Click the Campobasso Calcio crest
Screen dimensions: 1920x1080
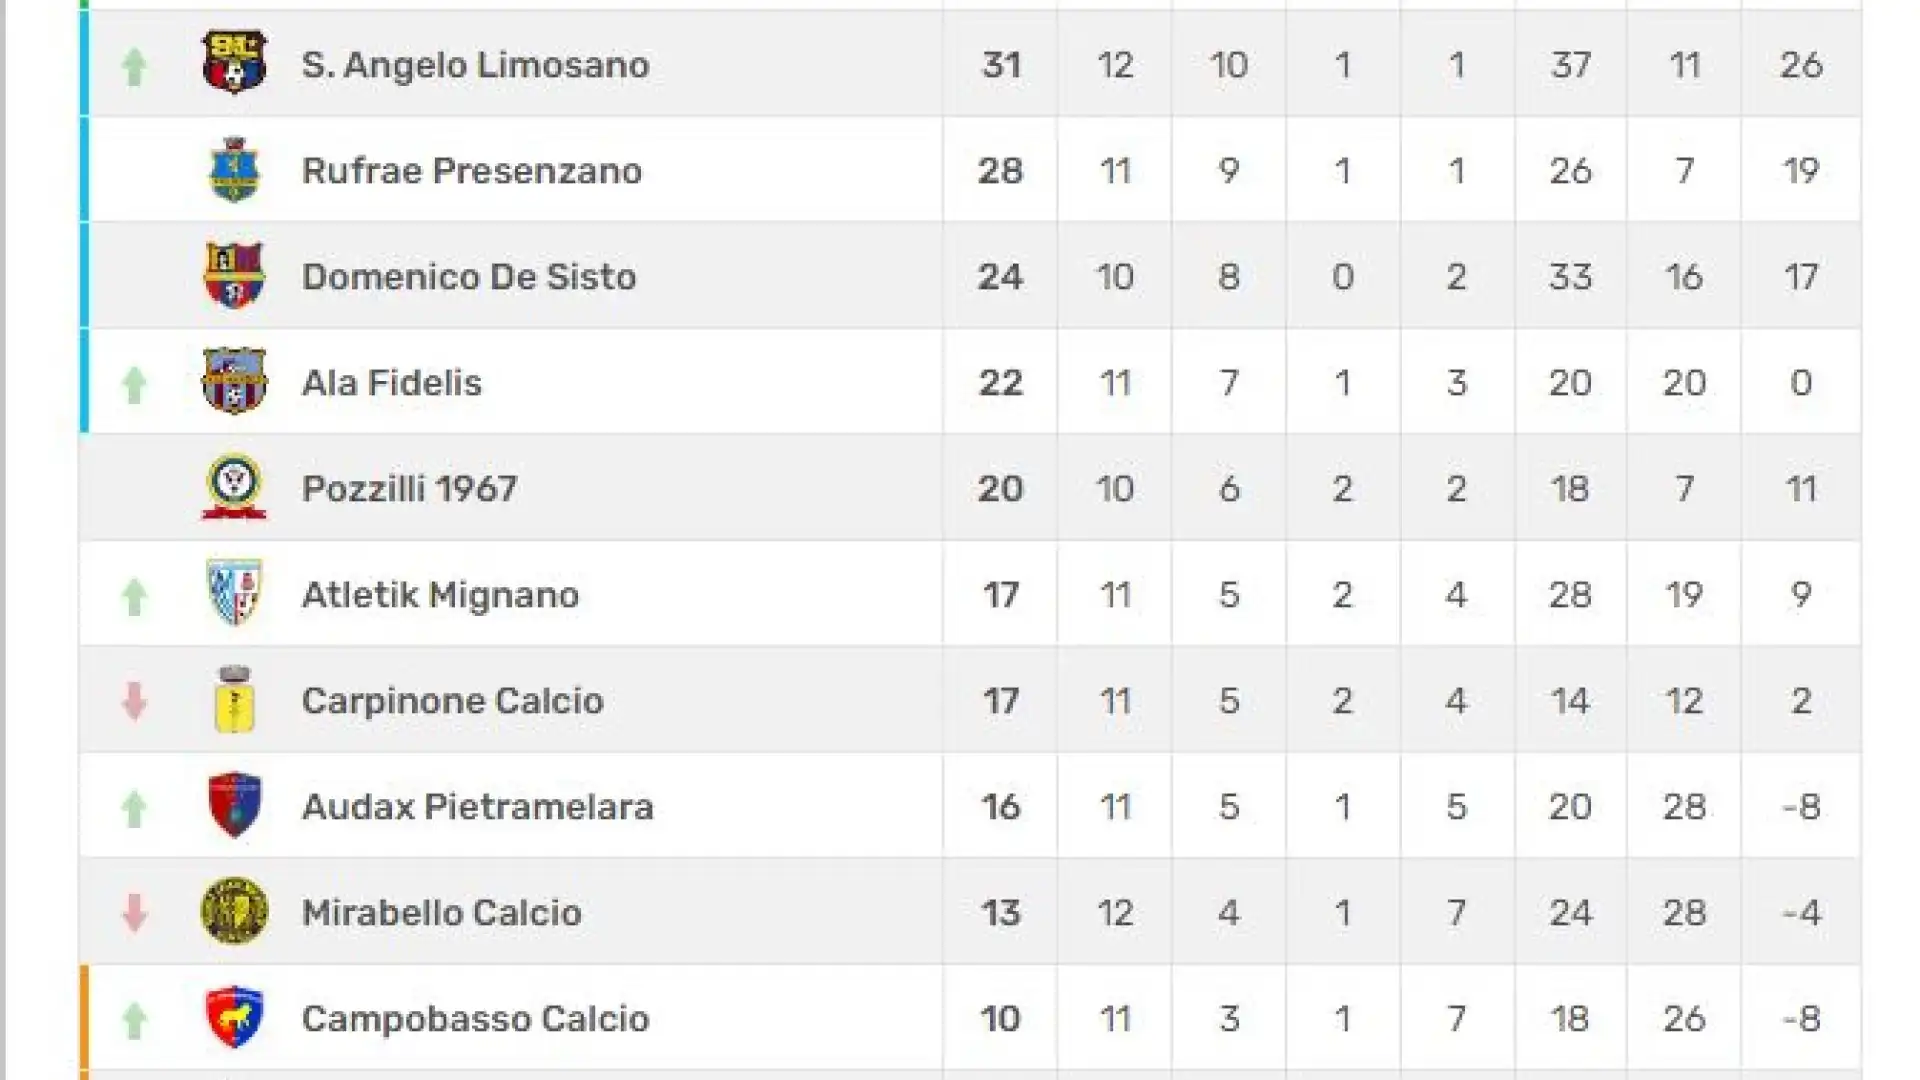[234, 1017]
